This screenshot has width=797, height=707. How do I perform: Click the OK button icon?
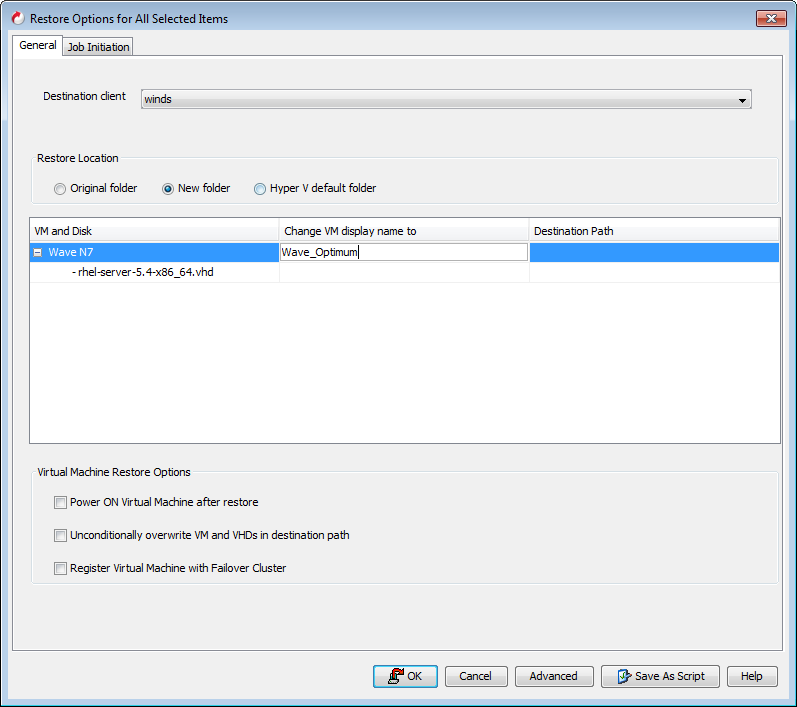[395, 676]
